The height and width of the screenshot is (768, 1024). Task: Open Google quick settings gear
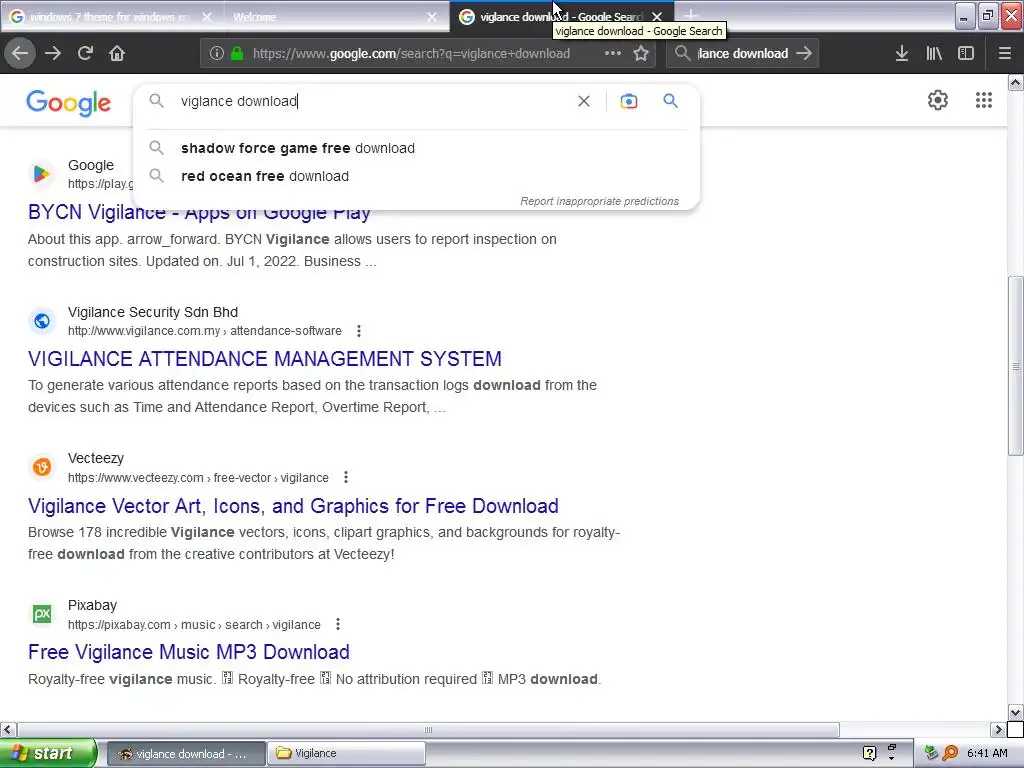click(x=938, y=100)
